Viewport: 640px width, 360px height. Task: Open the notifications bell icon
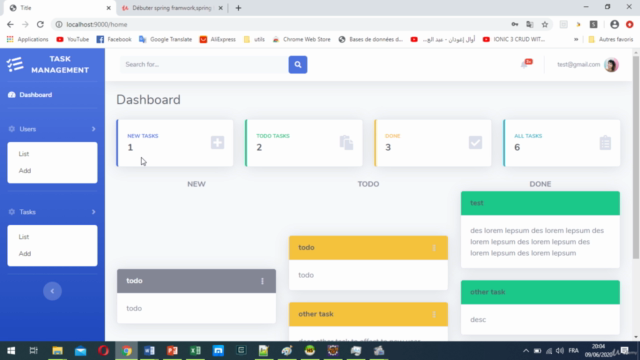[x=524, y=64]
